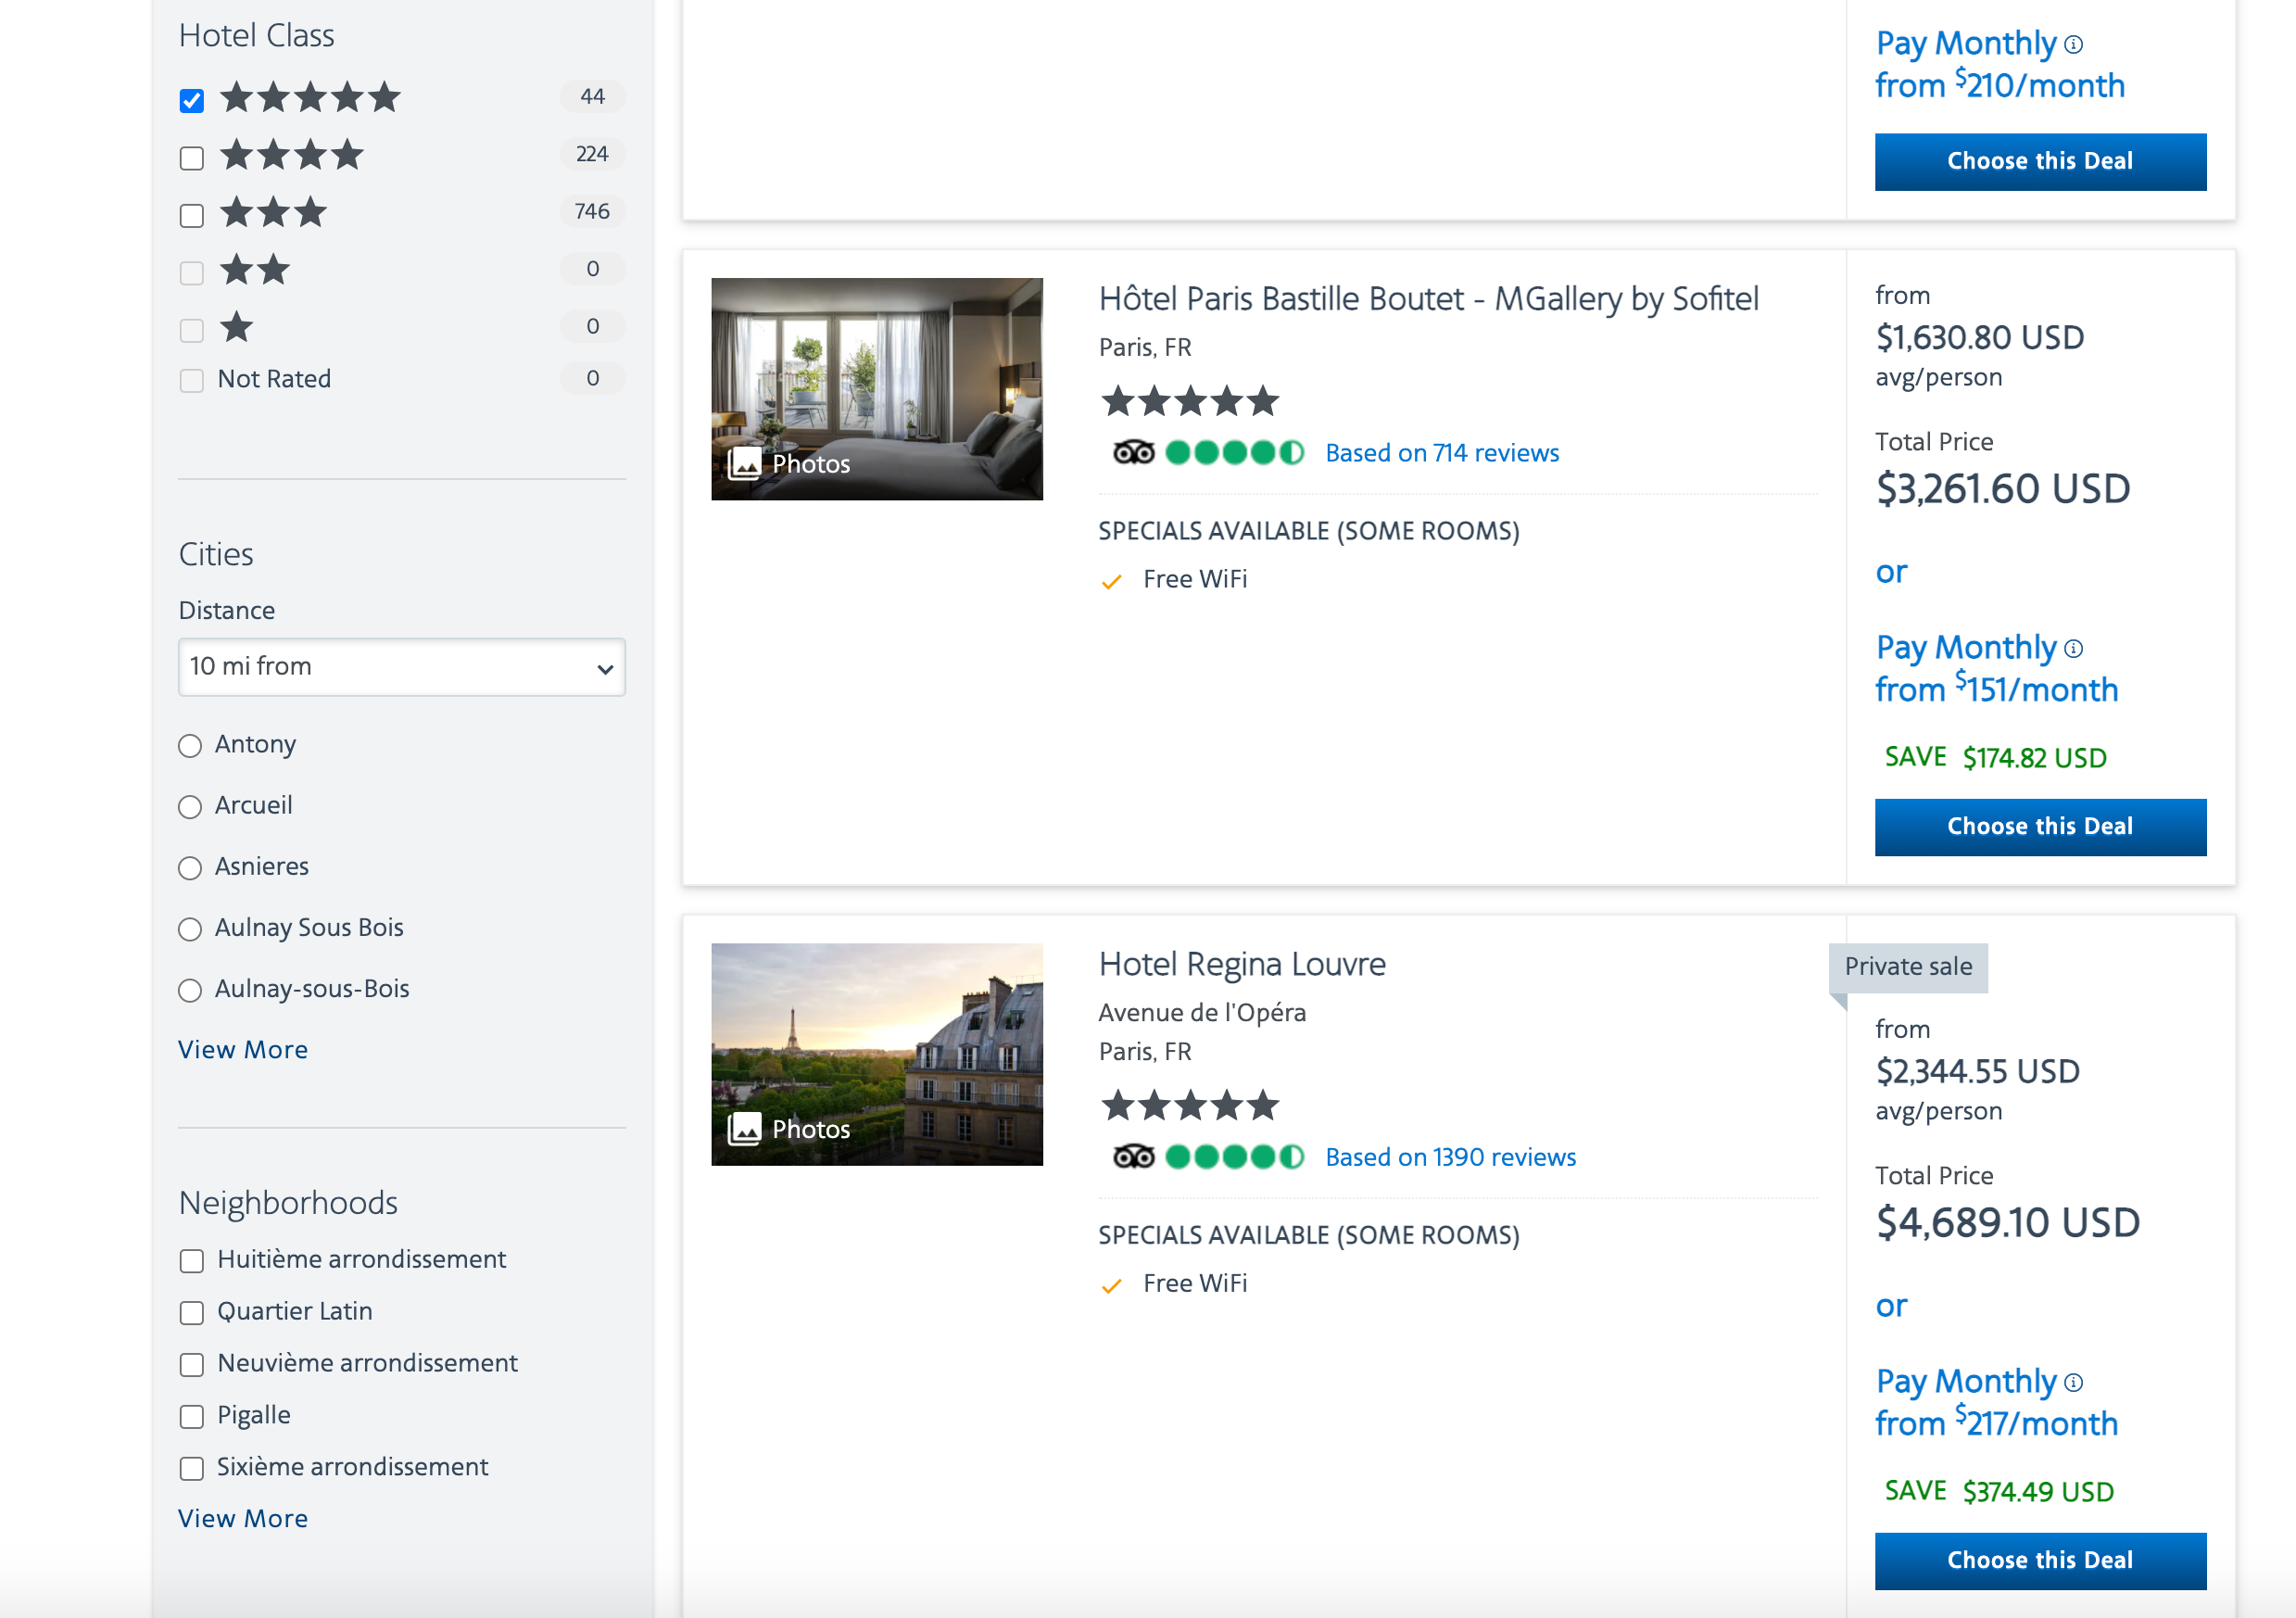Click Pay Monthly info icon for $217/month
The image size is (2296, 1618).
coord(2073,1382)
